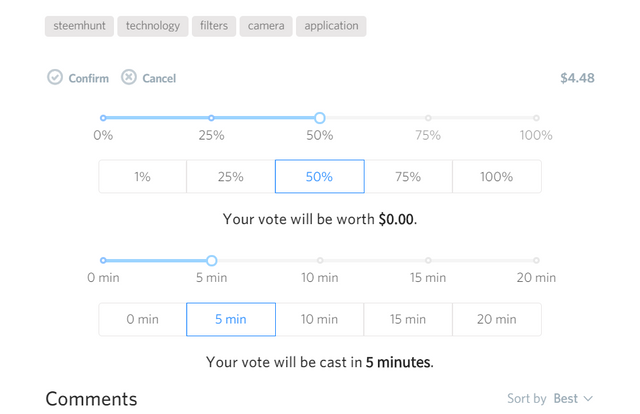
Task: Click the 75% mark on vote slider
Action: coord(428,118)
